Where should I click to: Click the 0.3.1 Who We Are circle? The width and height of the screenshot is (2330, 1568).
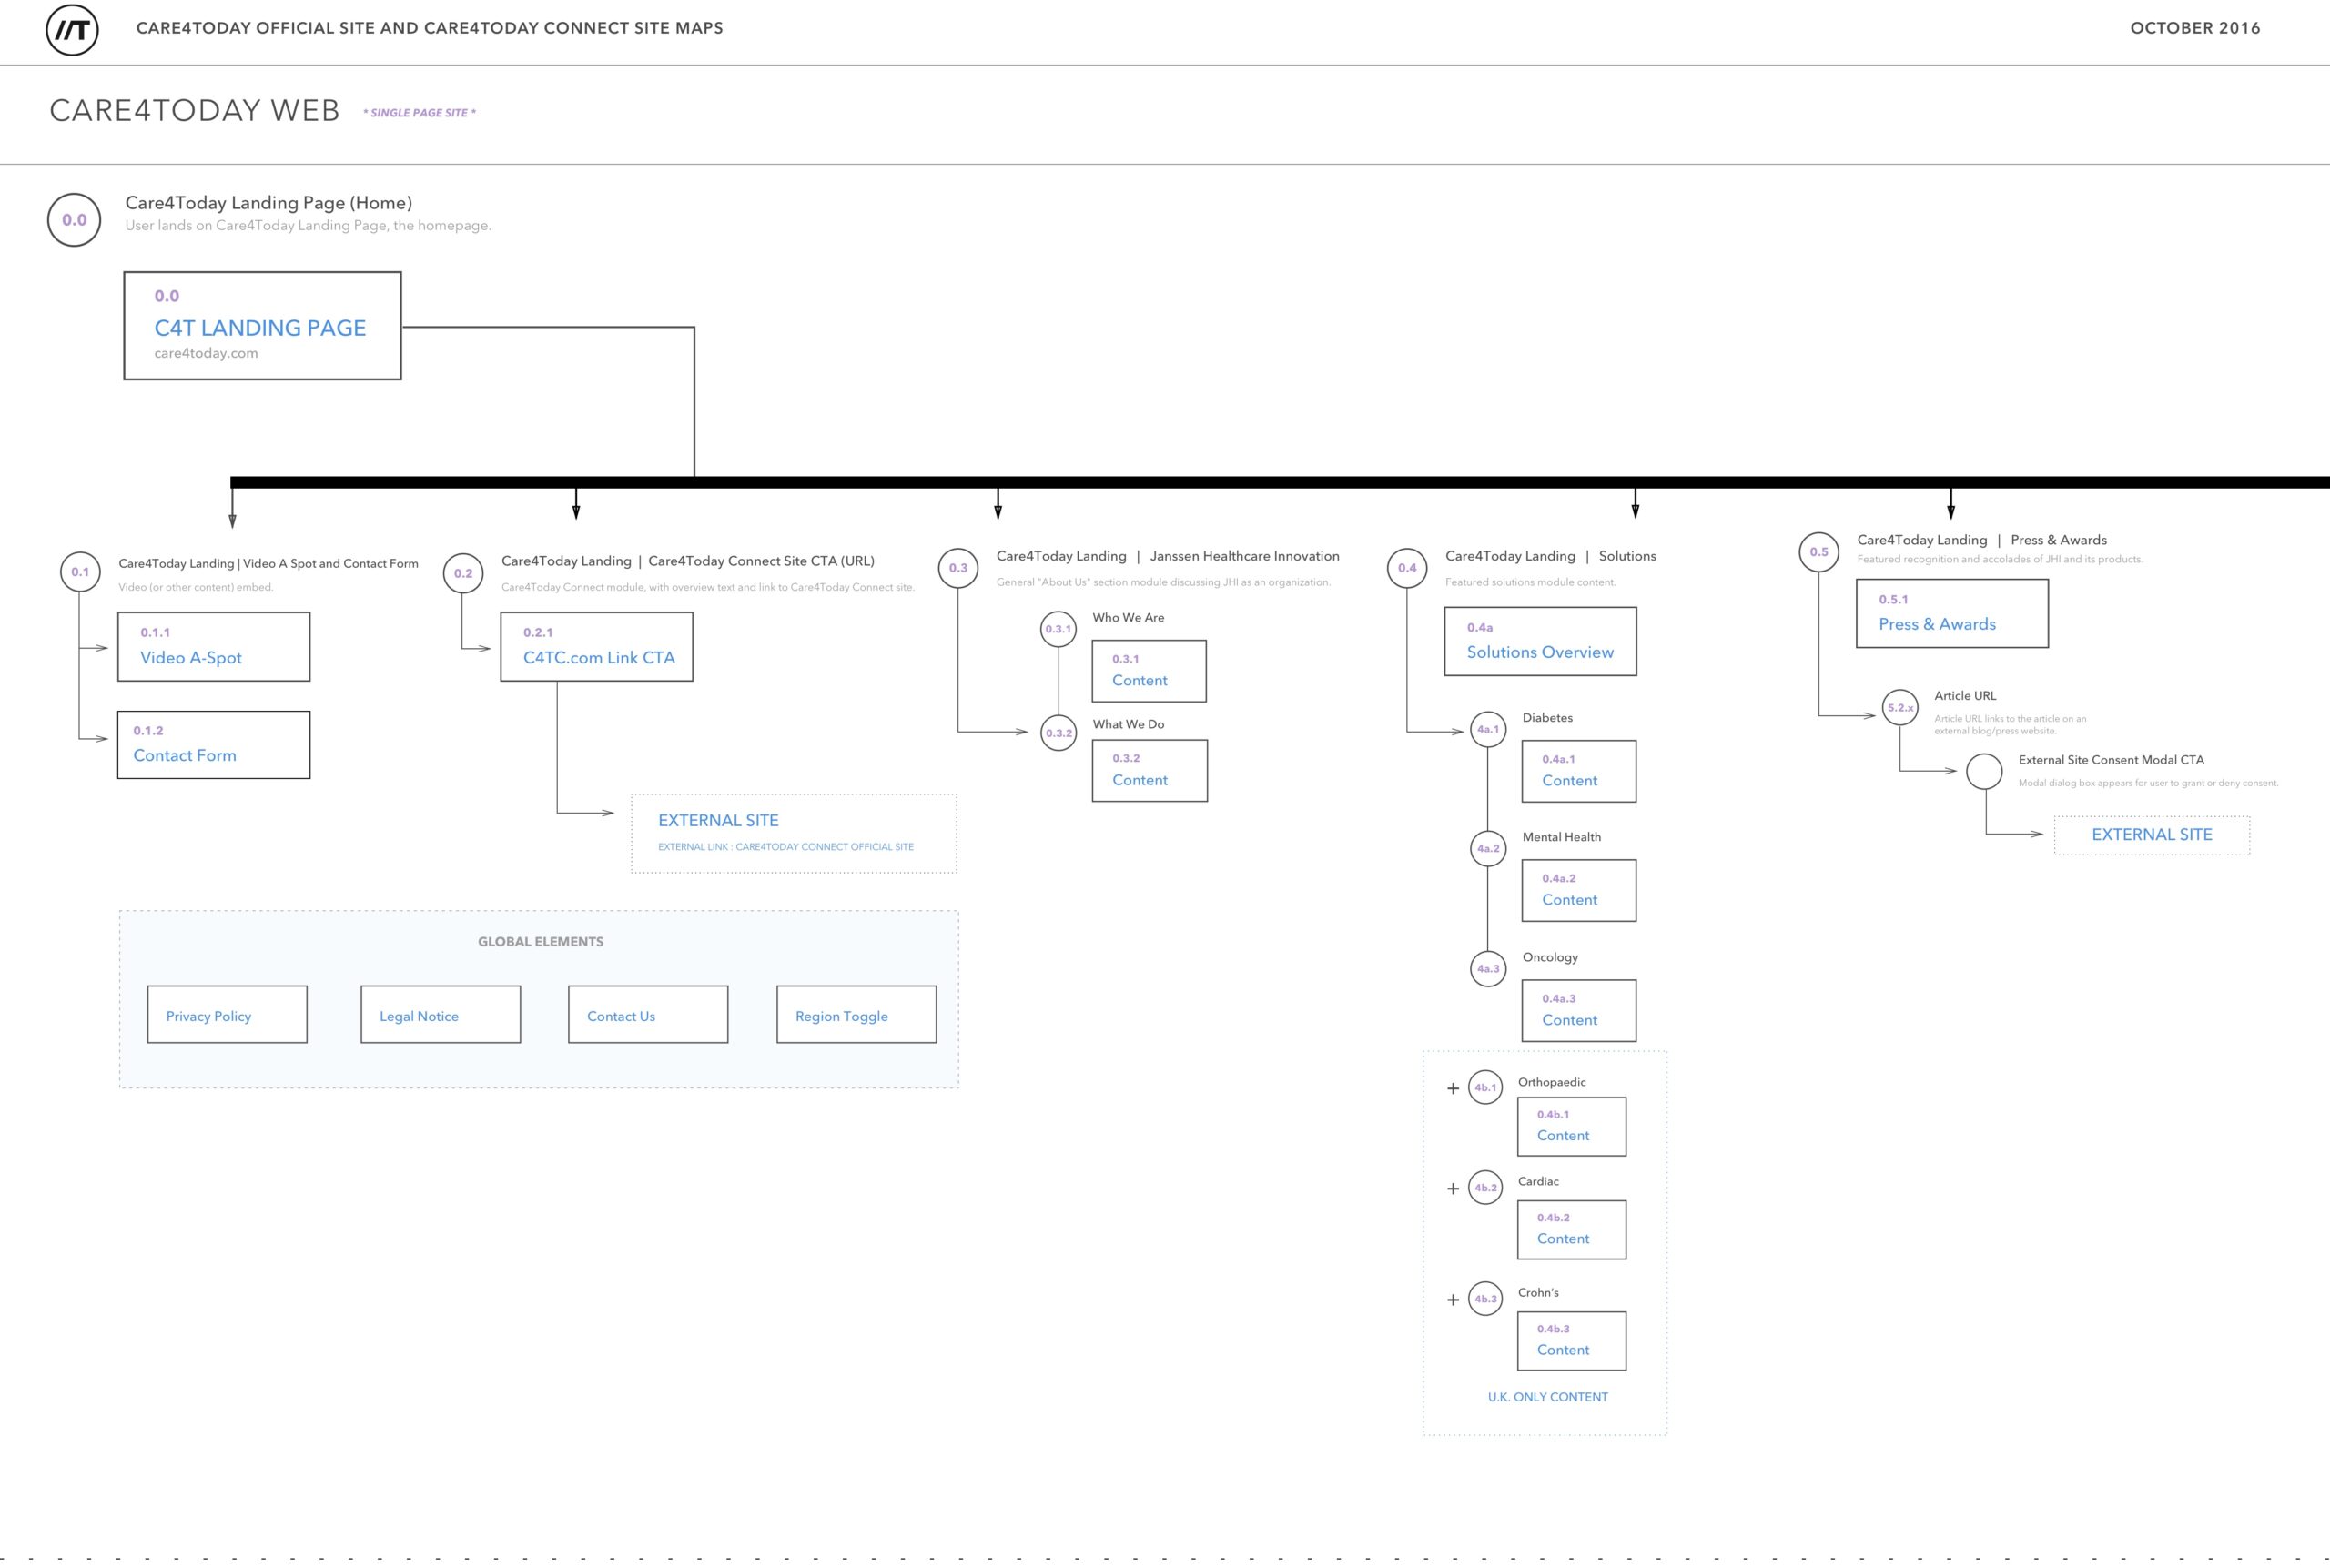[x=1058, y=629]
